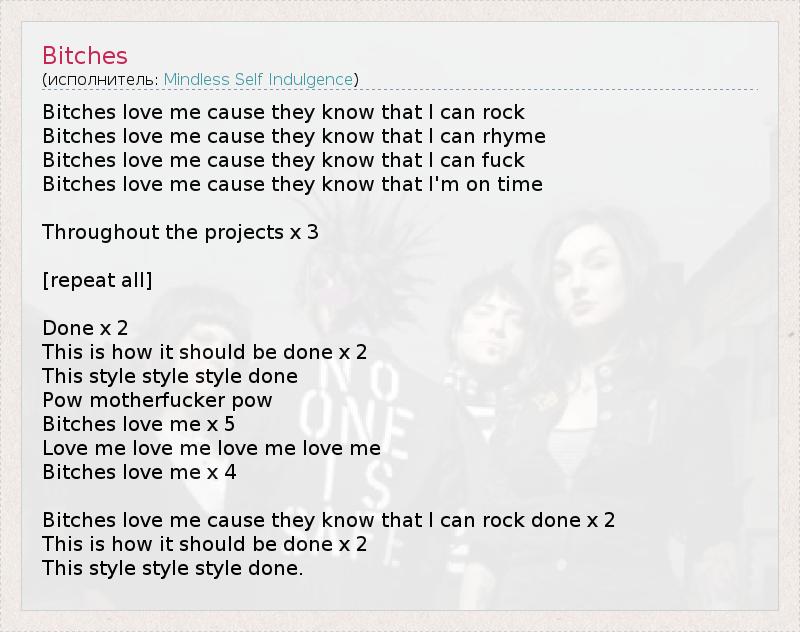Click the lyric line ending in on time

292,184
